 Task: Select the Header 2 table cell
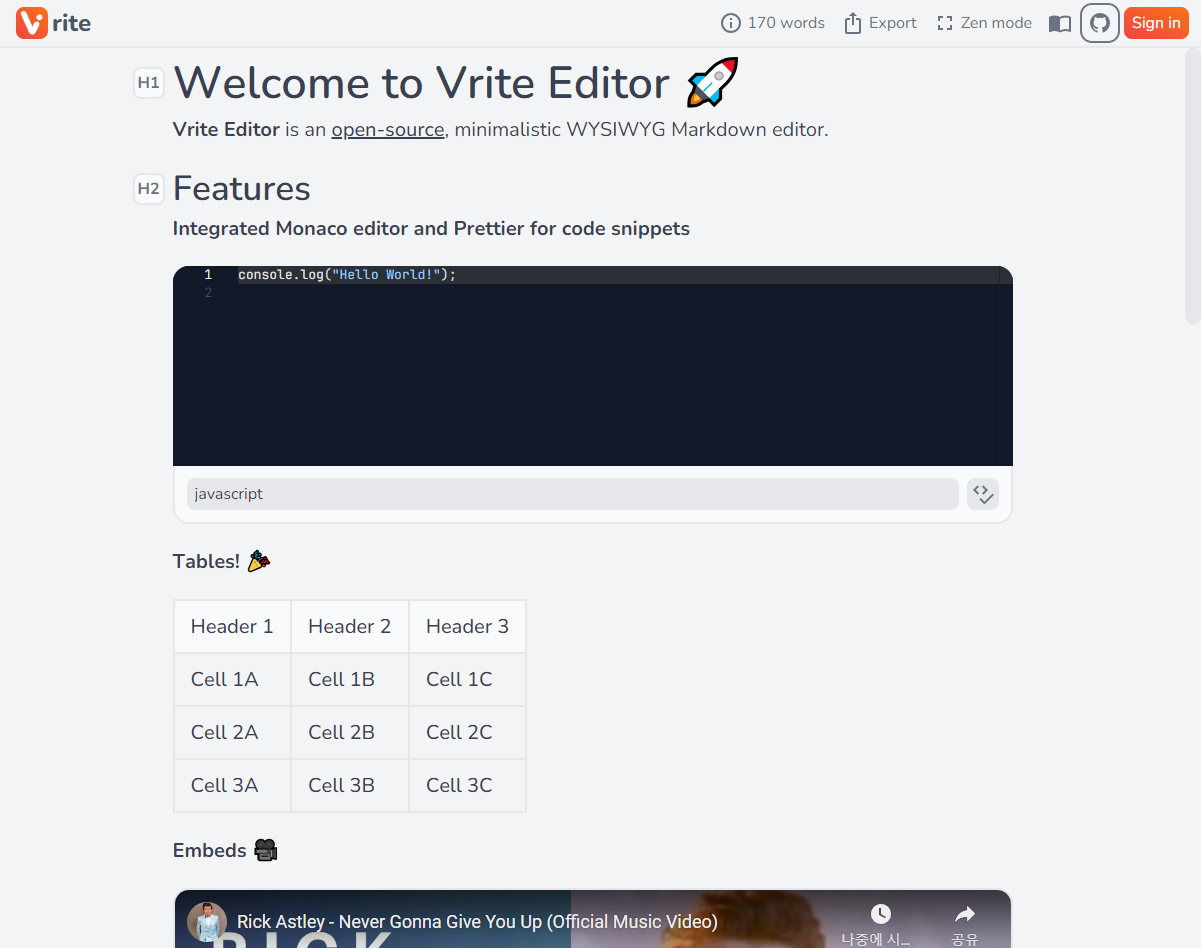coord(349,627)
